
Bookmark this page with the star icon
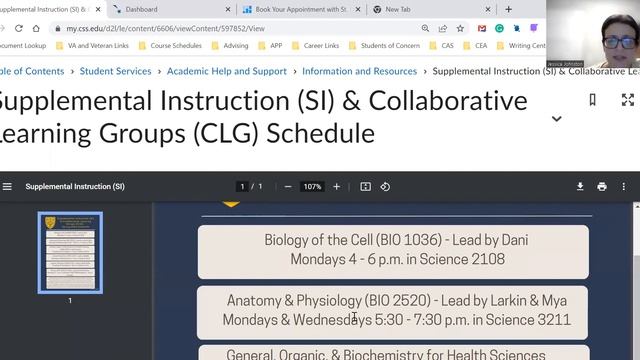point(460,28)
